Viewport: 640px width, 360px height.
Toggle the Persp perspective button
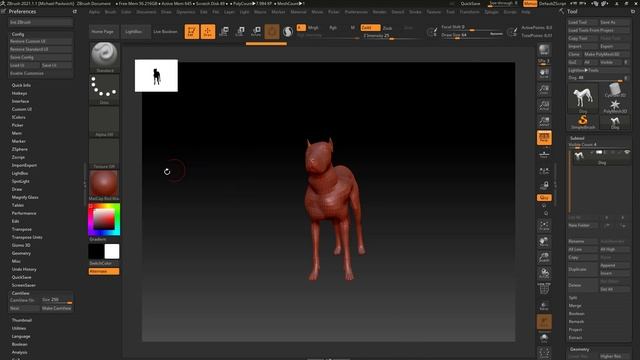tap(544, 138)
